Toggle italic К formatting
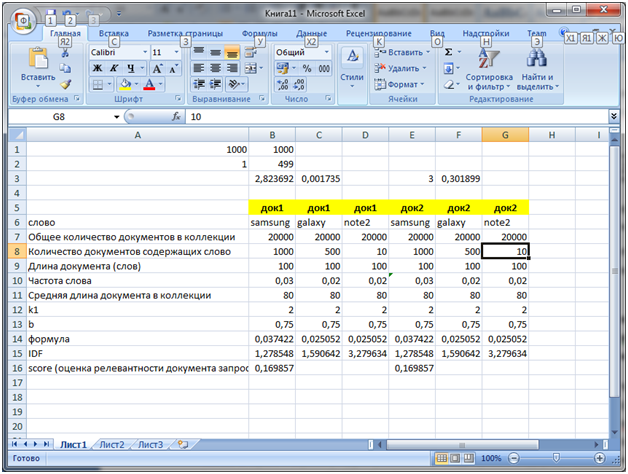The height and width of the screenshot is (474, 628). pyautogui.click(x=115, y=68)
